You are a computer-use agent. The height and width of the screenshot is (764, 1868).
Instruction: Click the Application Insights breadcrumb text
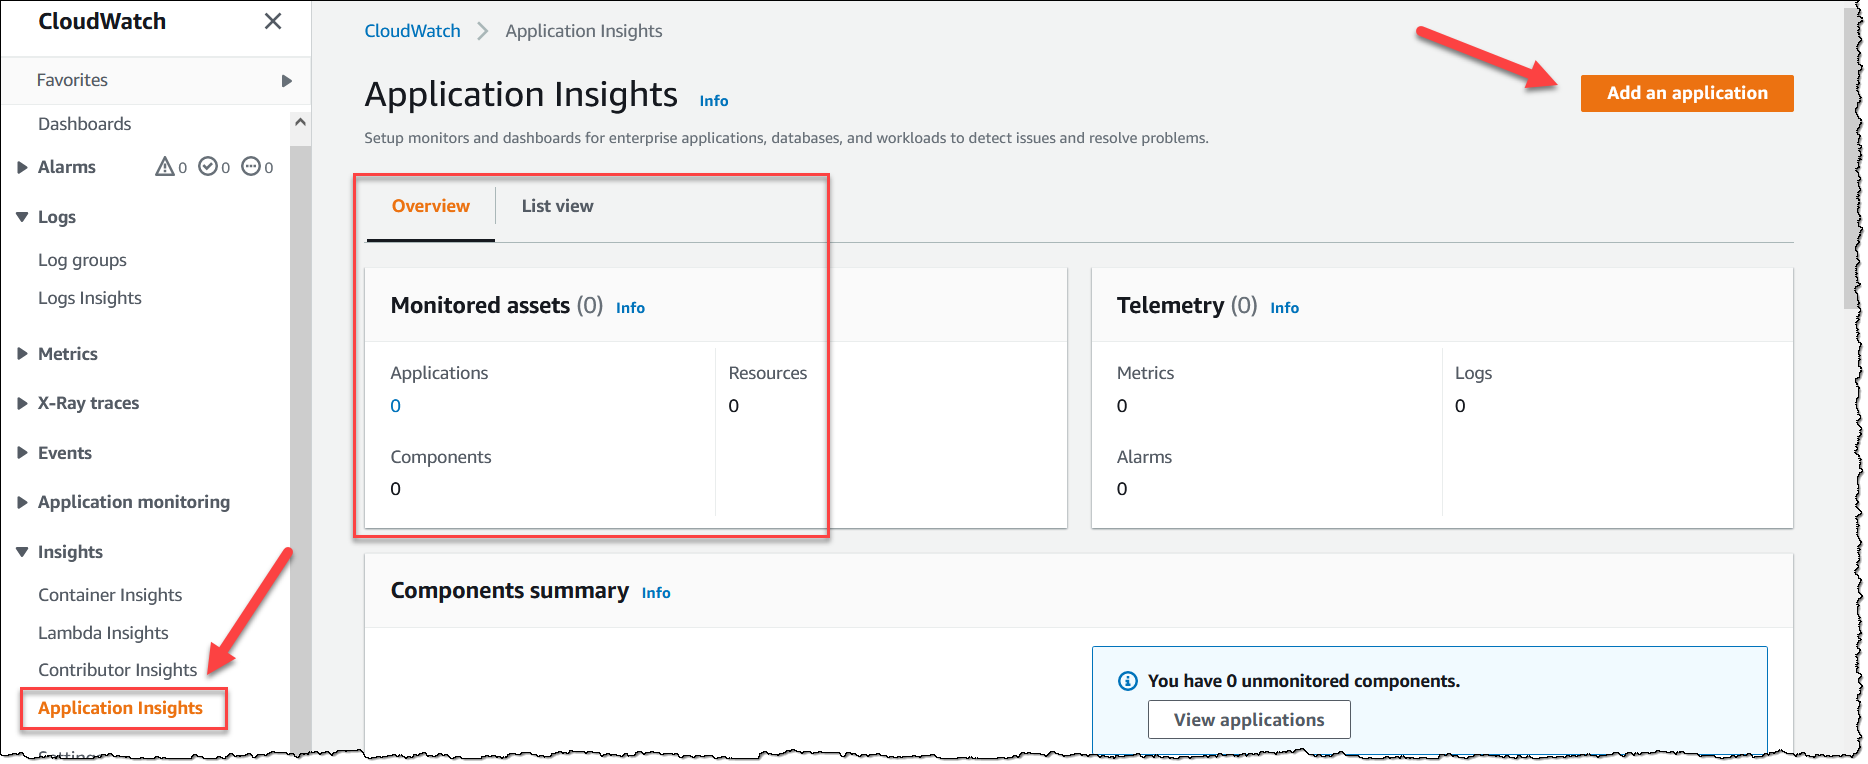pyautogui.click(x=584, y=31)
